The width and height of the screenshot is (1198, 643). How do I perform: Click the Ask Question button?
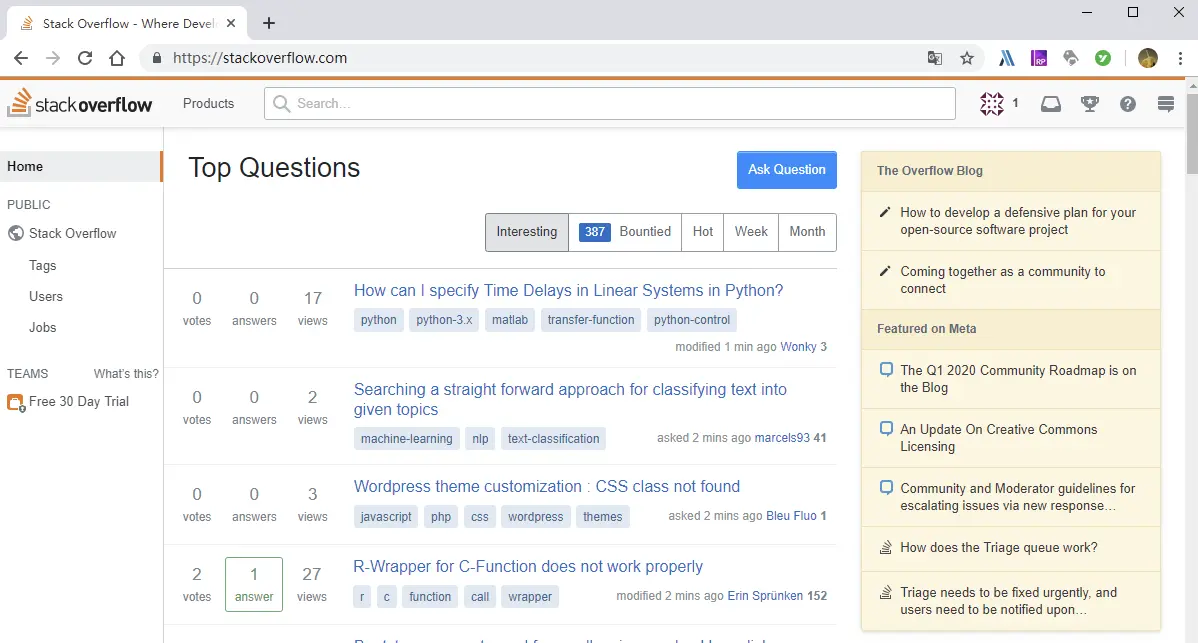click(x=786, y=170)
